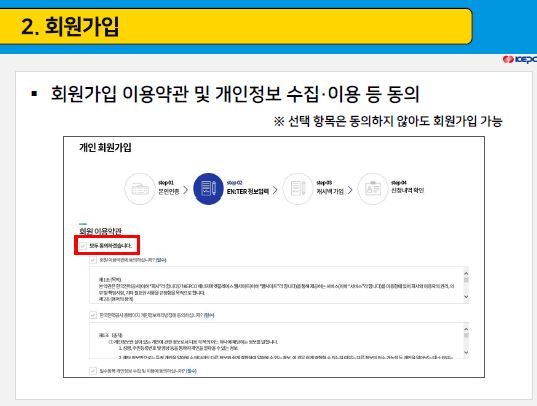The image size is (537, 406).
Task: Check the first required terms-of-use agreement checkbox
Action: [92, 260]
